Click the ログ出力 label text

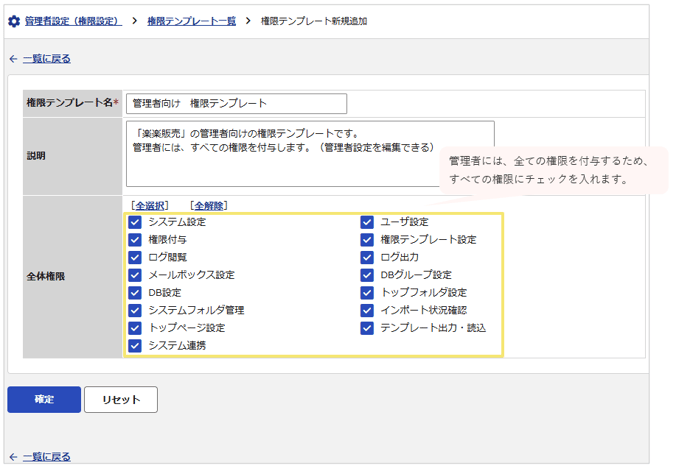[400, 257]
